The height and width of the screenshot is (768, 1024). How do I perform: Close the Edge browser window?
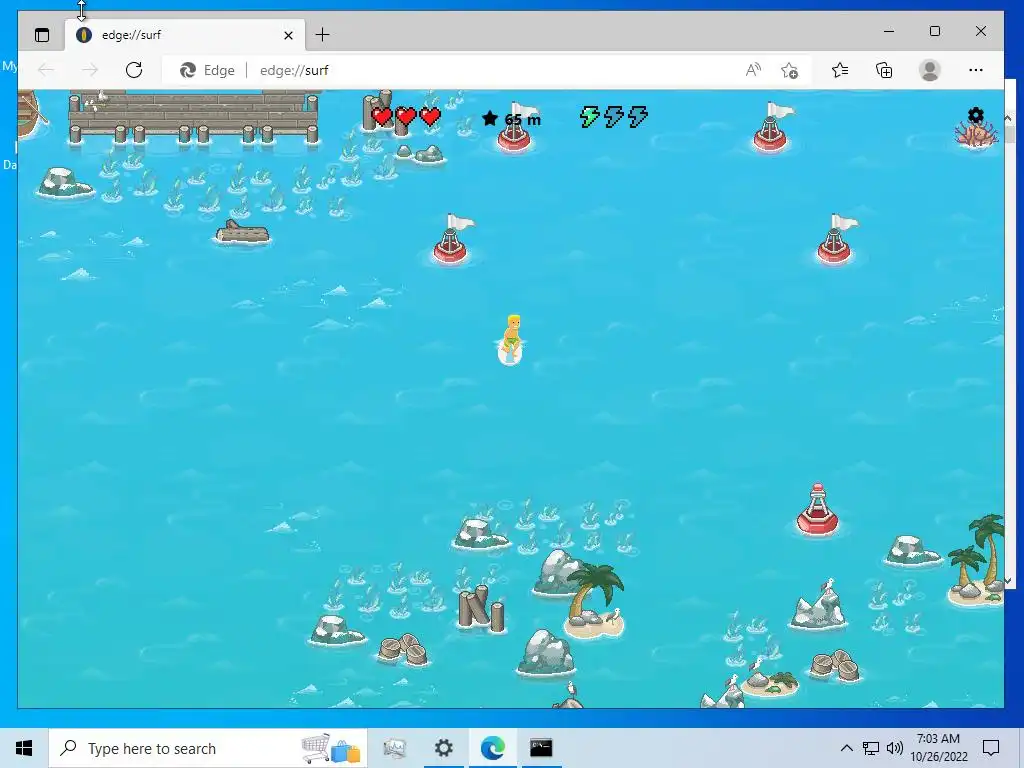980,31
